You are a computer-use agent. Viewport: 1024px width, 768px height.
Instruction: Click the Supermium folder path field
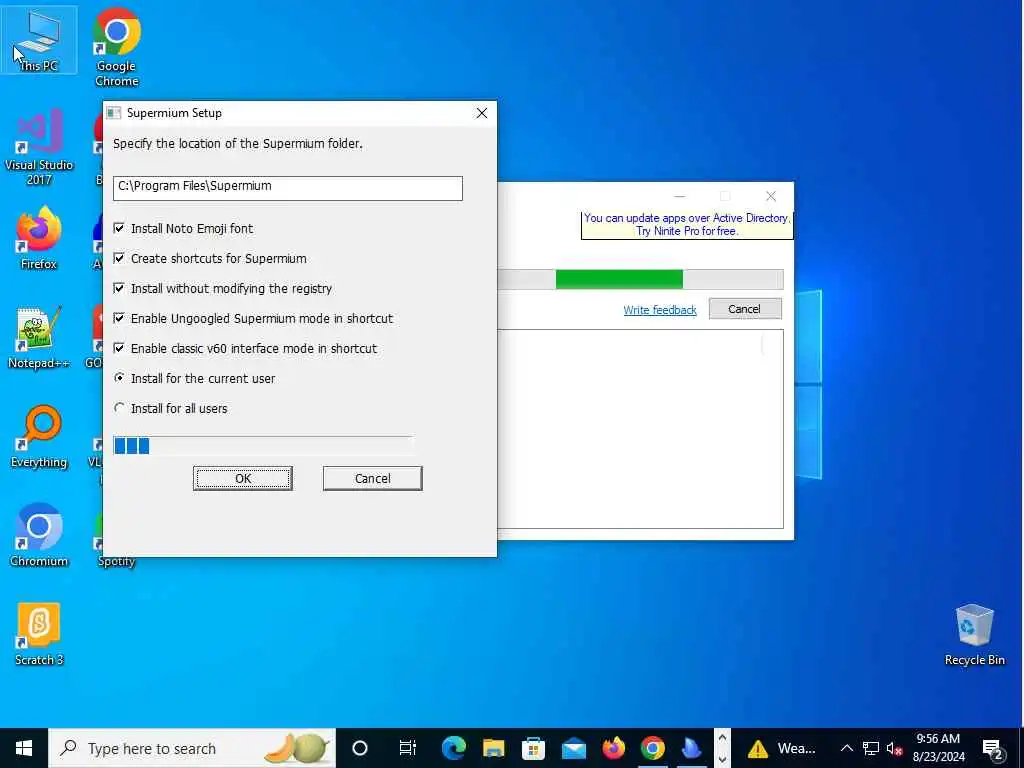287,188
